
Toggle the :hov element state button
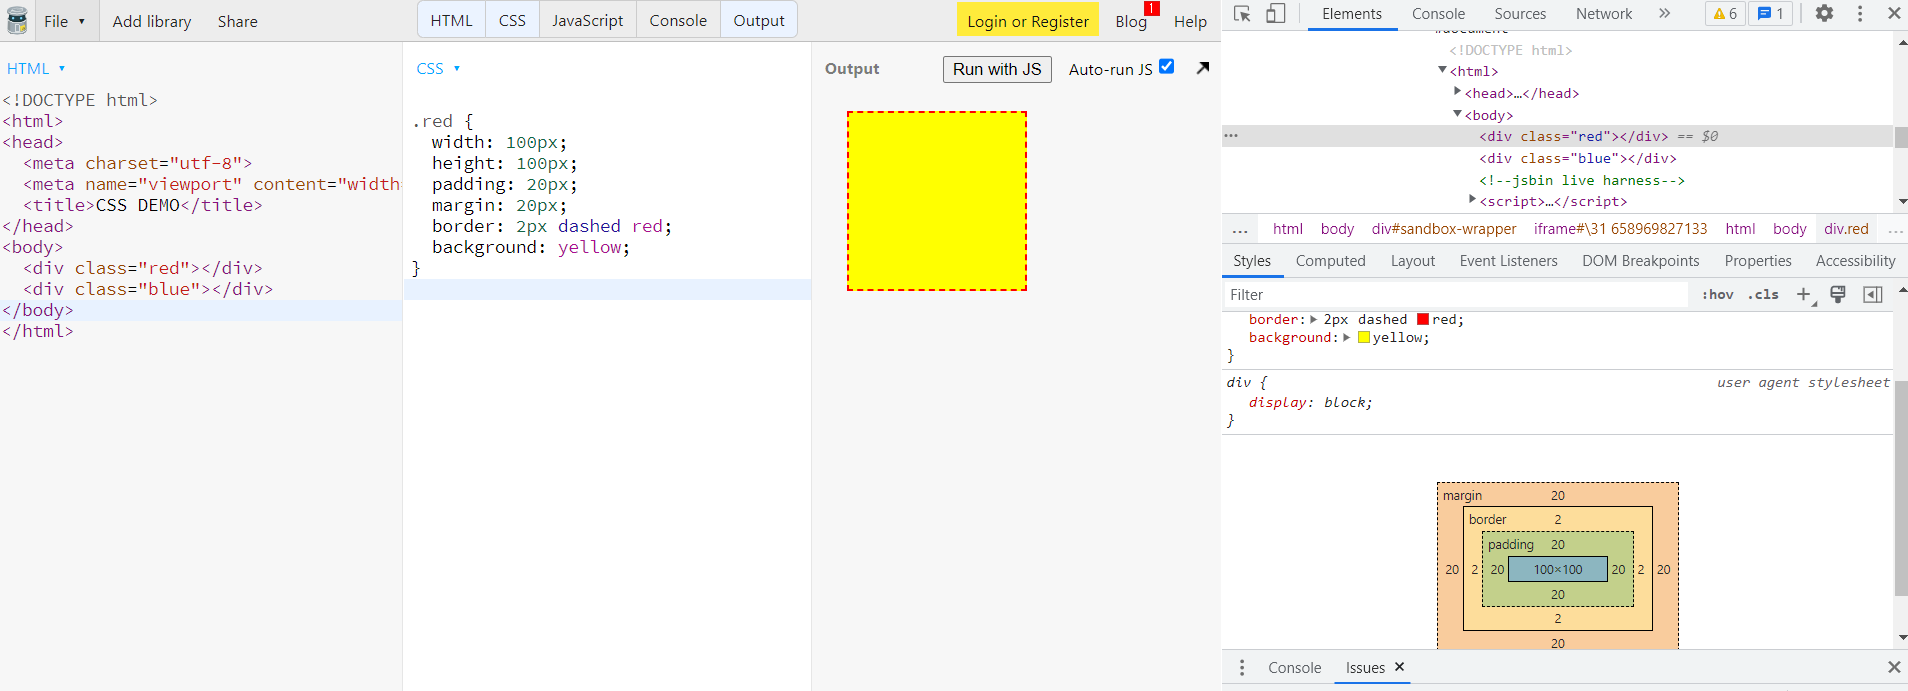[1718, 294]
